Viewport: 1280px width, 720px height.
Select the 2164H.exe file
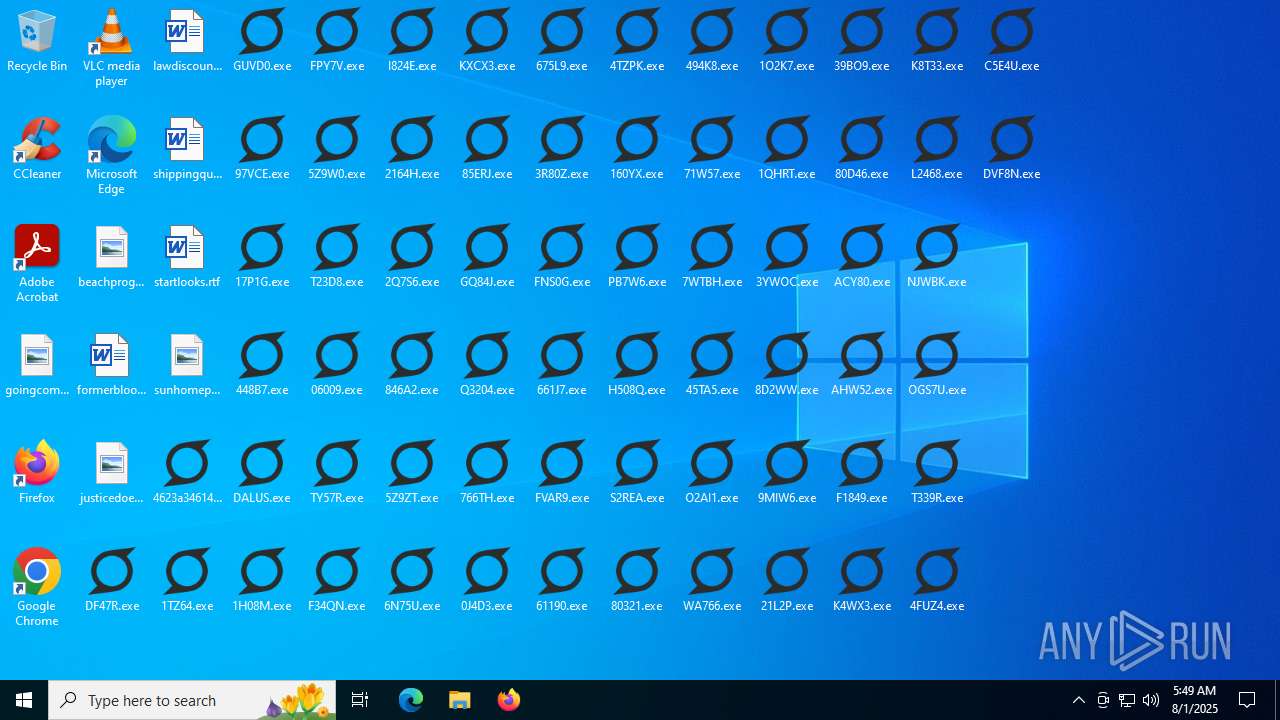(412, 150)
